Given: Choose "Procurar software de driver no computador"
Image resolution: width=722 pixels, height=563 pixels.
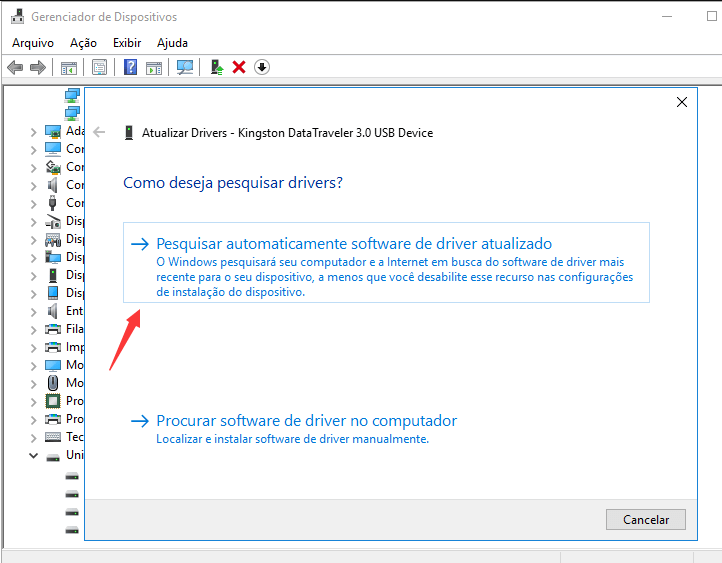Looking at the screenshot, I should pos(294,429).
